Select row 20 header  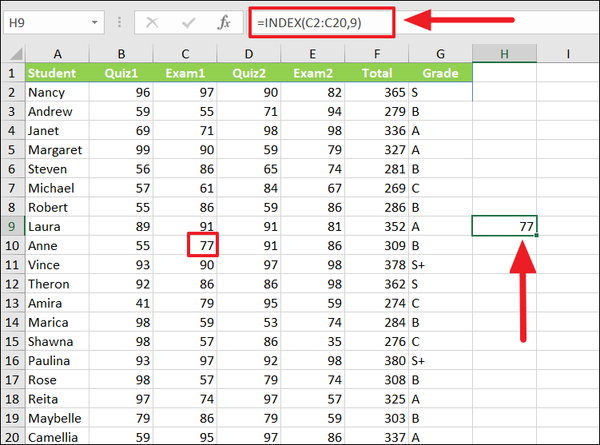tap(12, 437)
